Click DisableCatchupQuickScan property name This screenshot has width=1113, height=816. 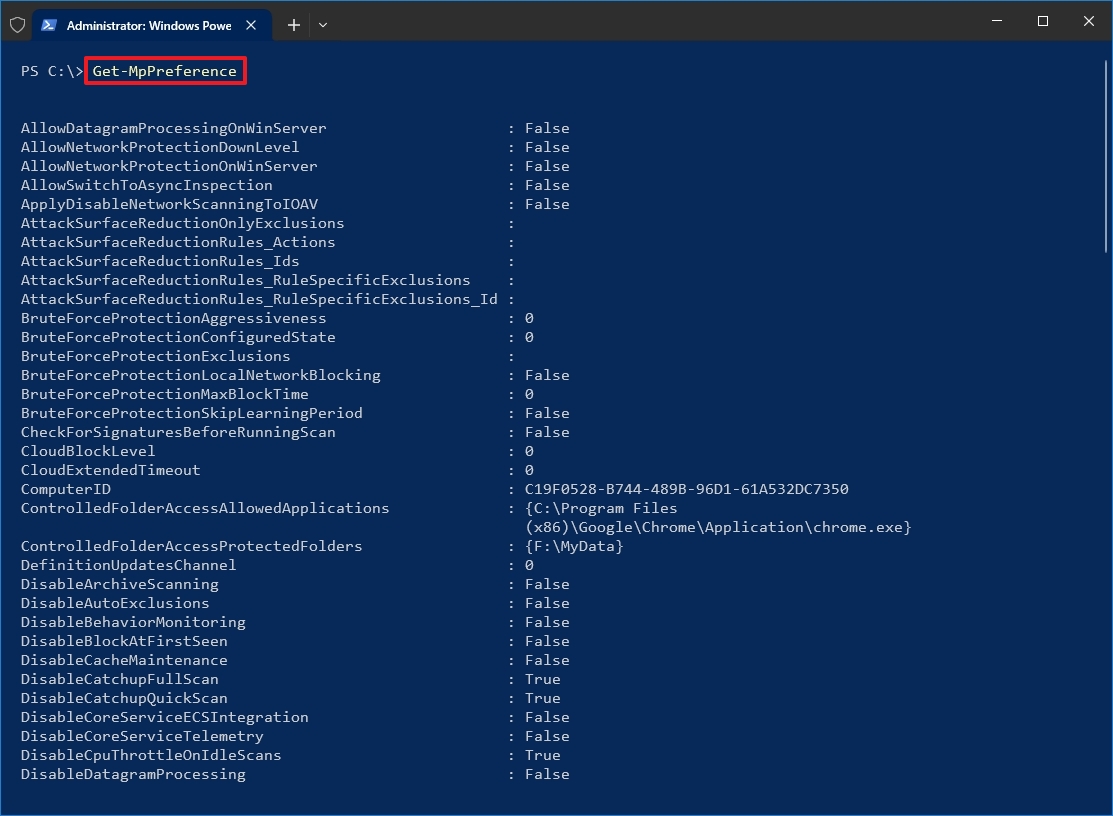click(124, 698)
